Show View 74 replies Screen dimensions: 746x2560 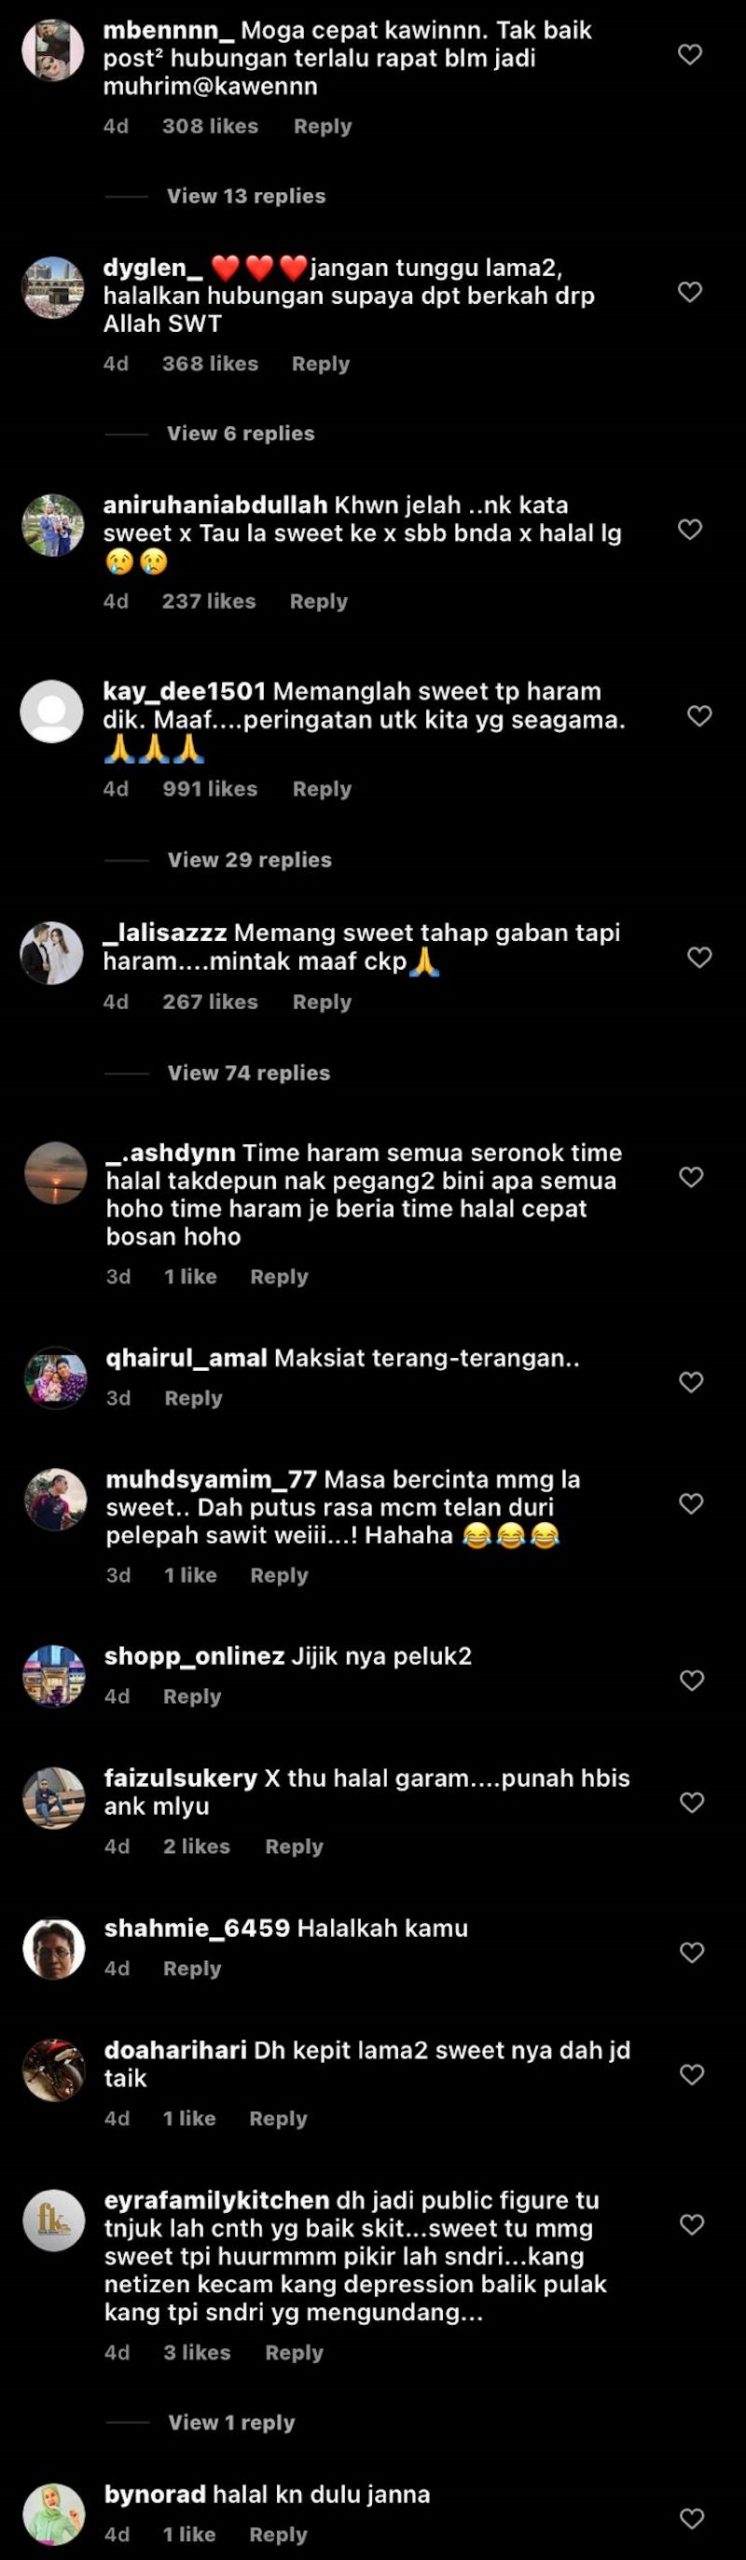249,1073
